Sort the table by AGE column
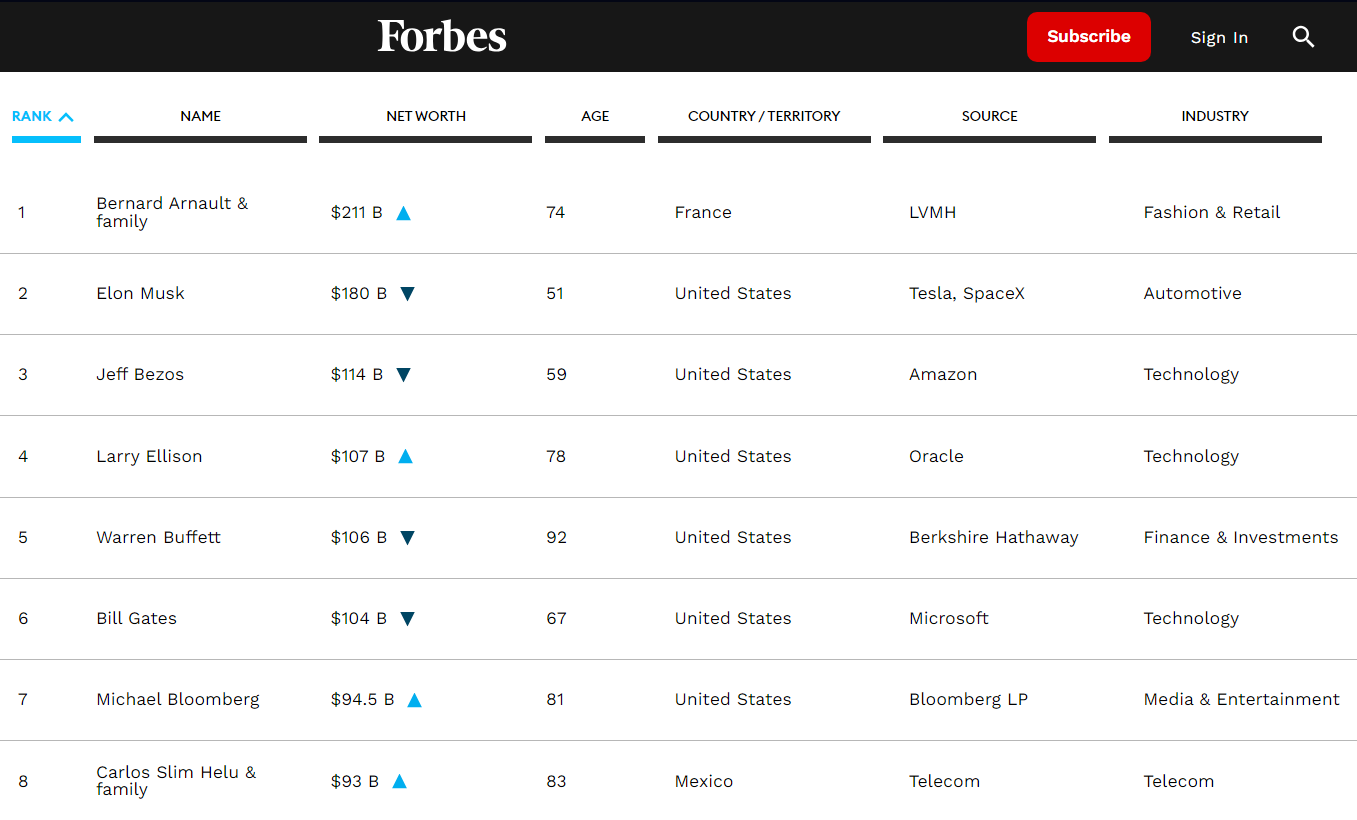This screenshot has height=820, width=1357. pyautogui.click(x=595, y=116)
